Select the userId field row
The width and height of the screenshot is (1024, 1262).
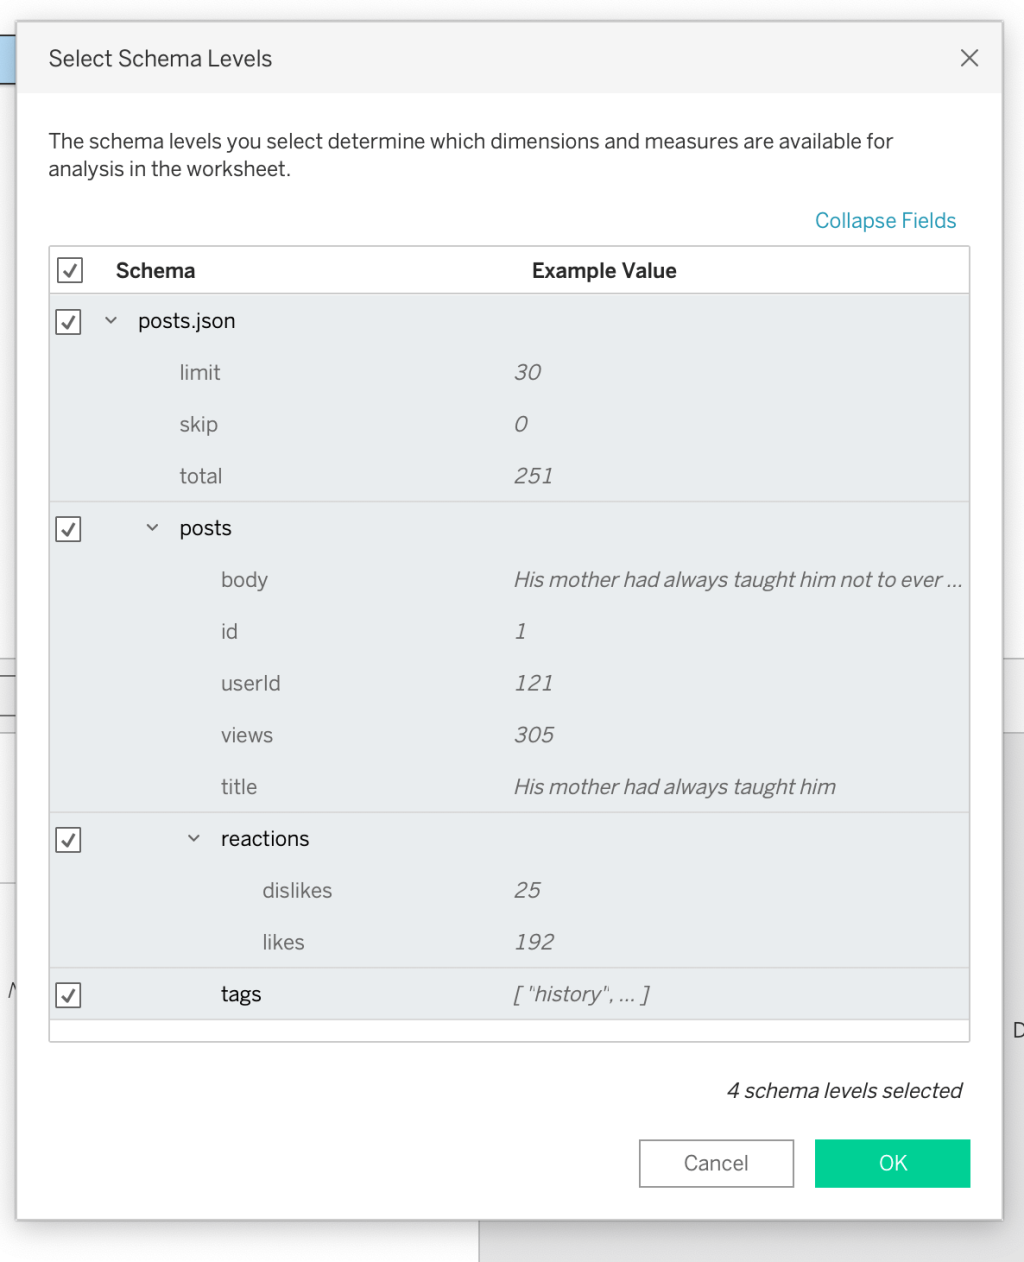click(251, 683)
